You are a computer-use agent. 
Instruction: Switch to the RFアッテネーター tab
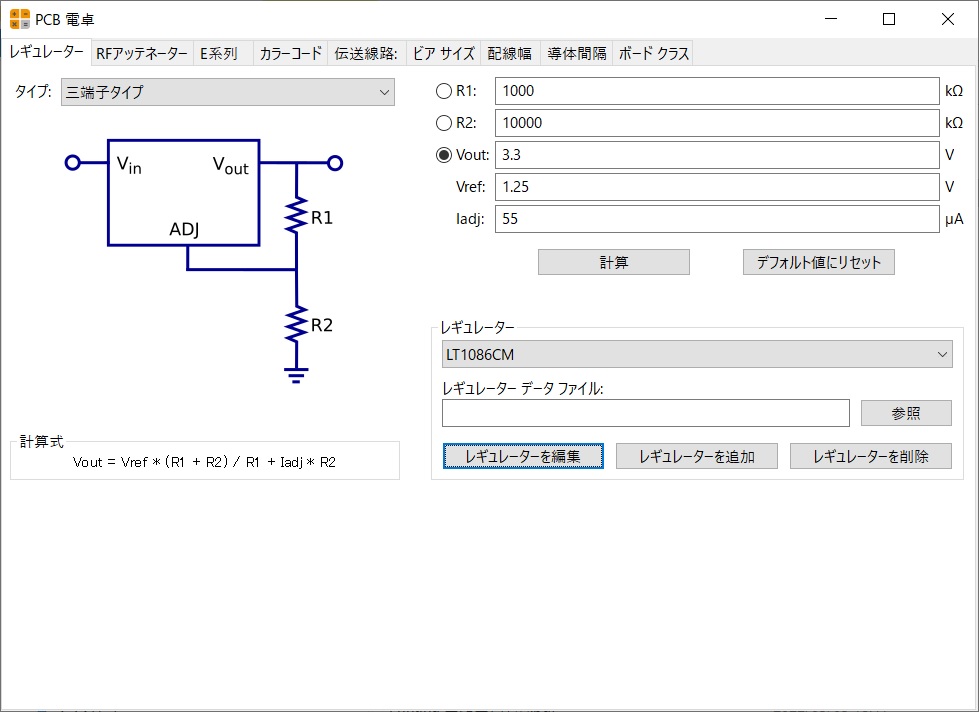click(x=141, y=54)
